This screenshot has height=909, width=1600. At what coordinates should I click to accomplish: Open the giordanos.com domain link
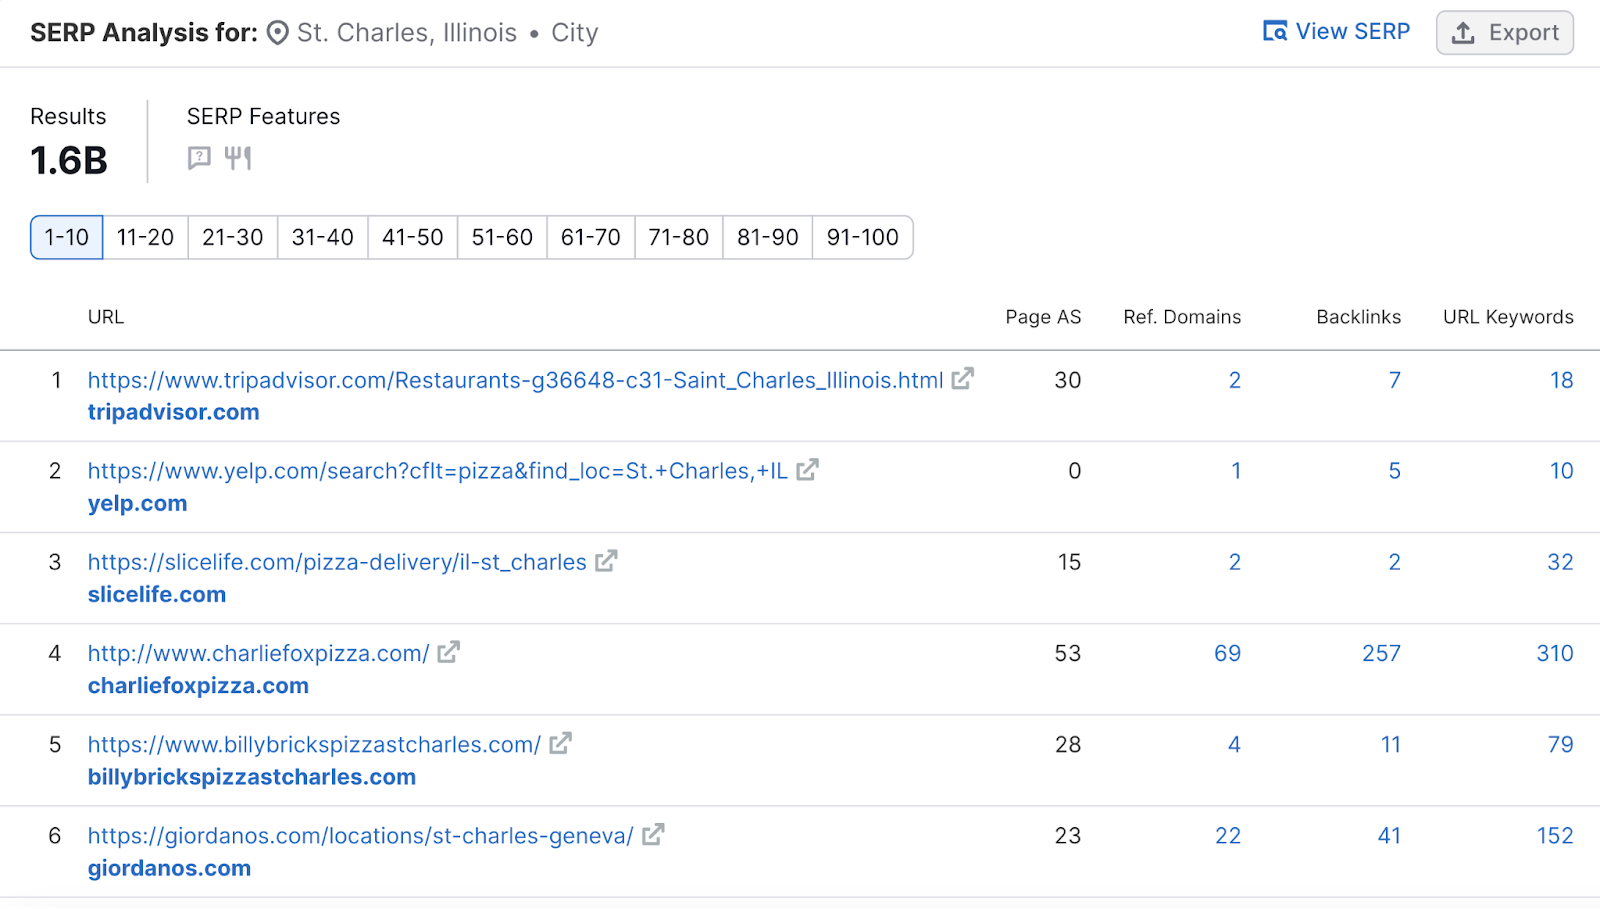click(169, 868)
